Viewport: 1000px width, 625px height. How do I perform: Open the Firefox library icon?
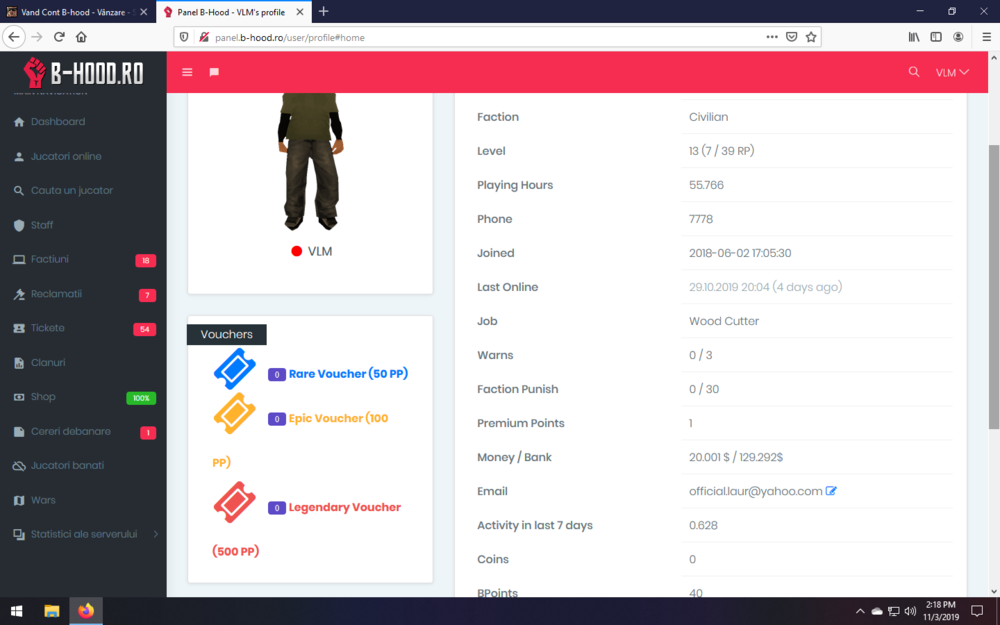point(914,37)
